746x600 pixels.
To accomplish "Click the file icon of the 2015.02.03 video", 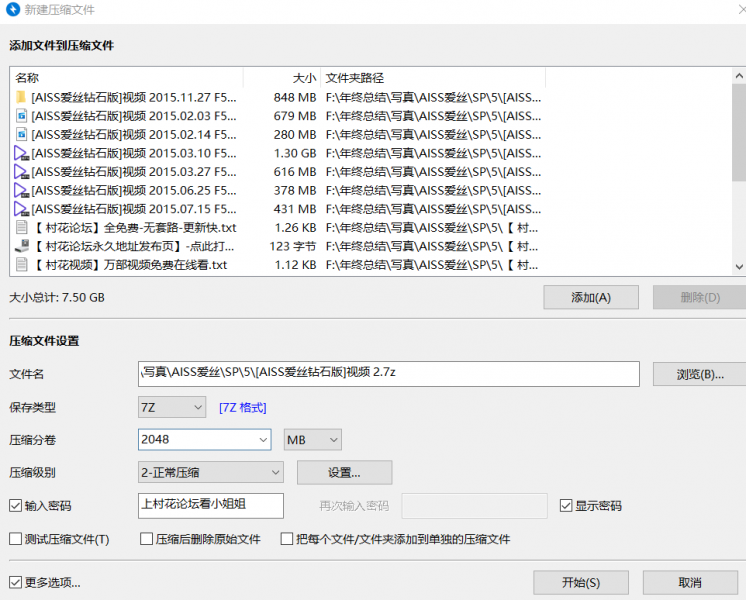I will point(21,116).
